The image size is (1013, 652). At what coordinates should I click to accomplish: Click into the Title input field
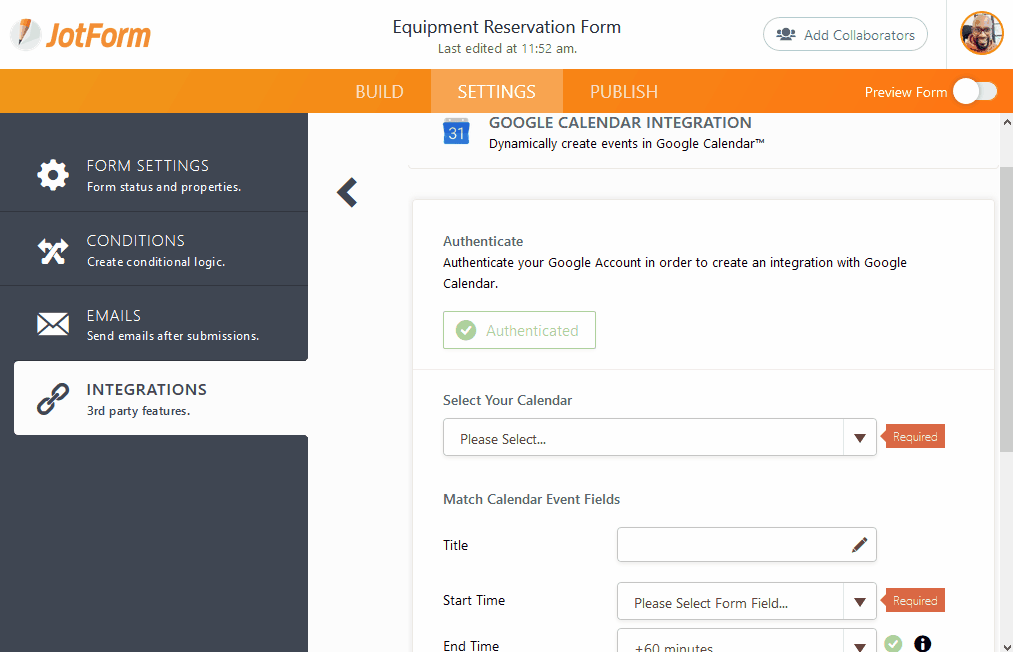tap(732, 545)
